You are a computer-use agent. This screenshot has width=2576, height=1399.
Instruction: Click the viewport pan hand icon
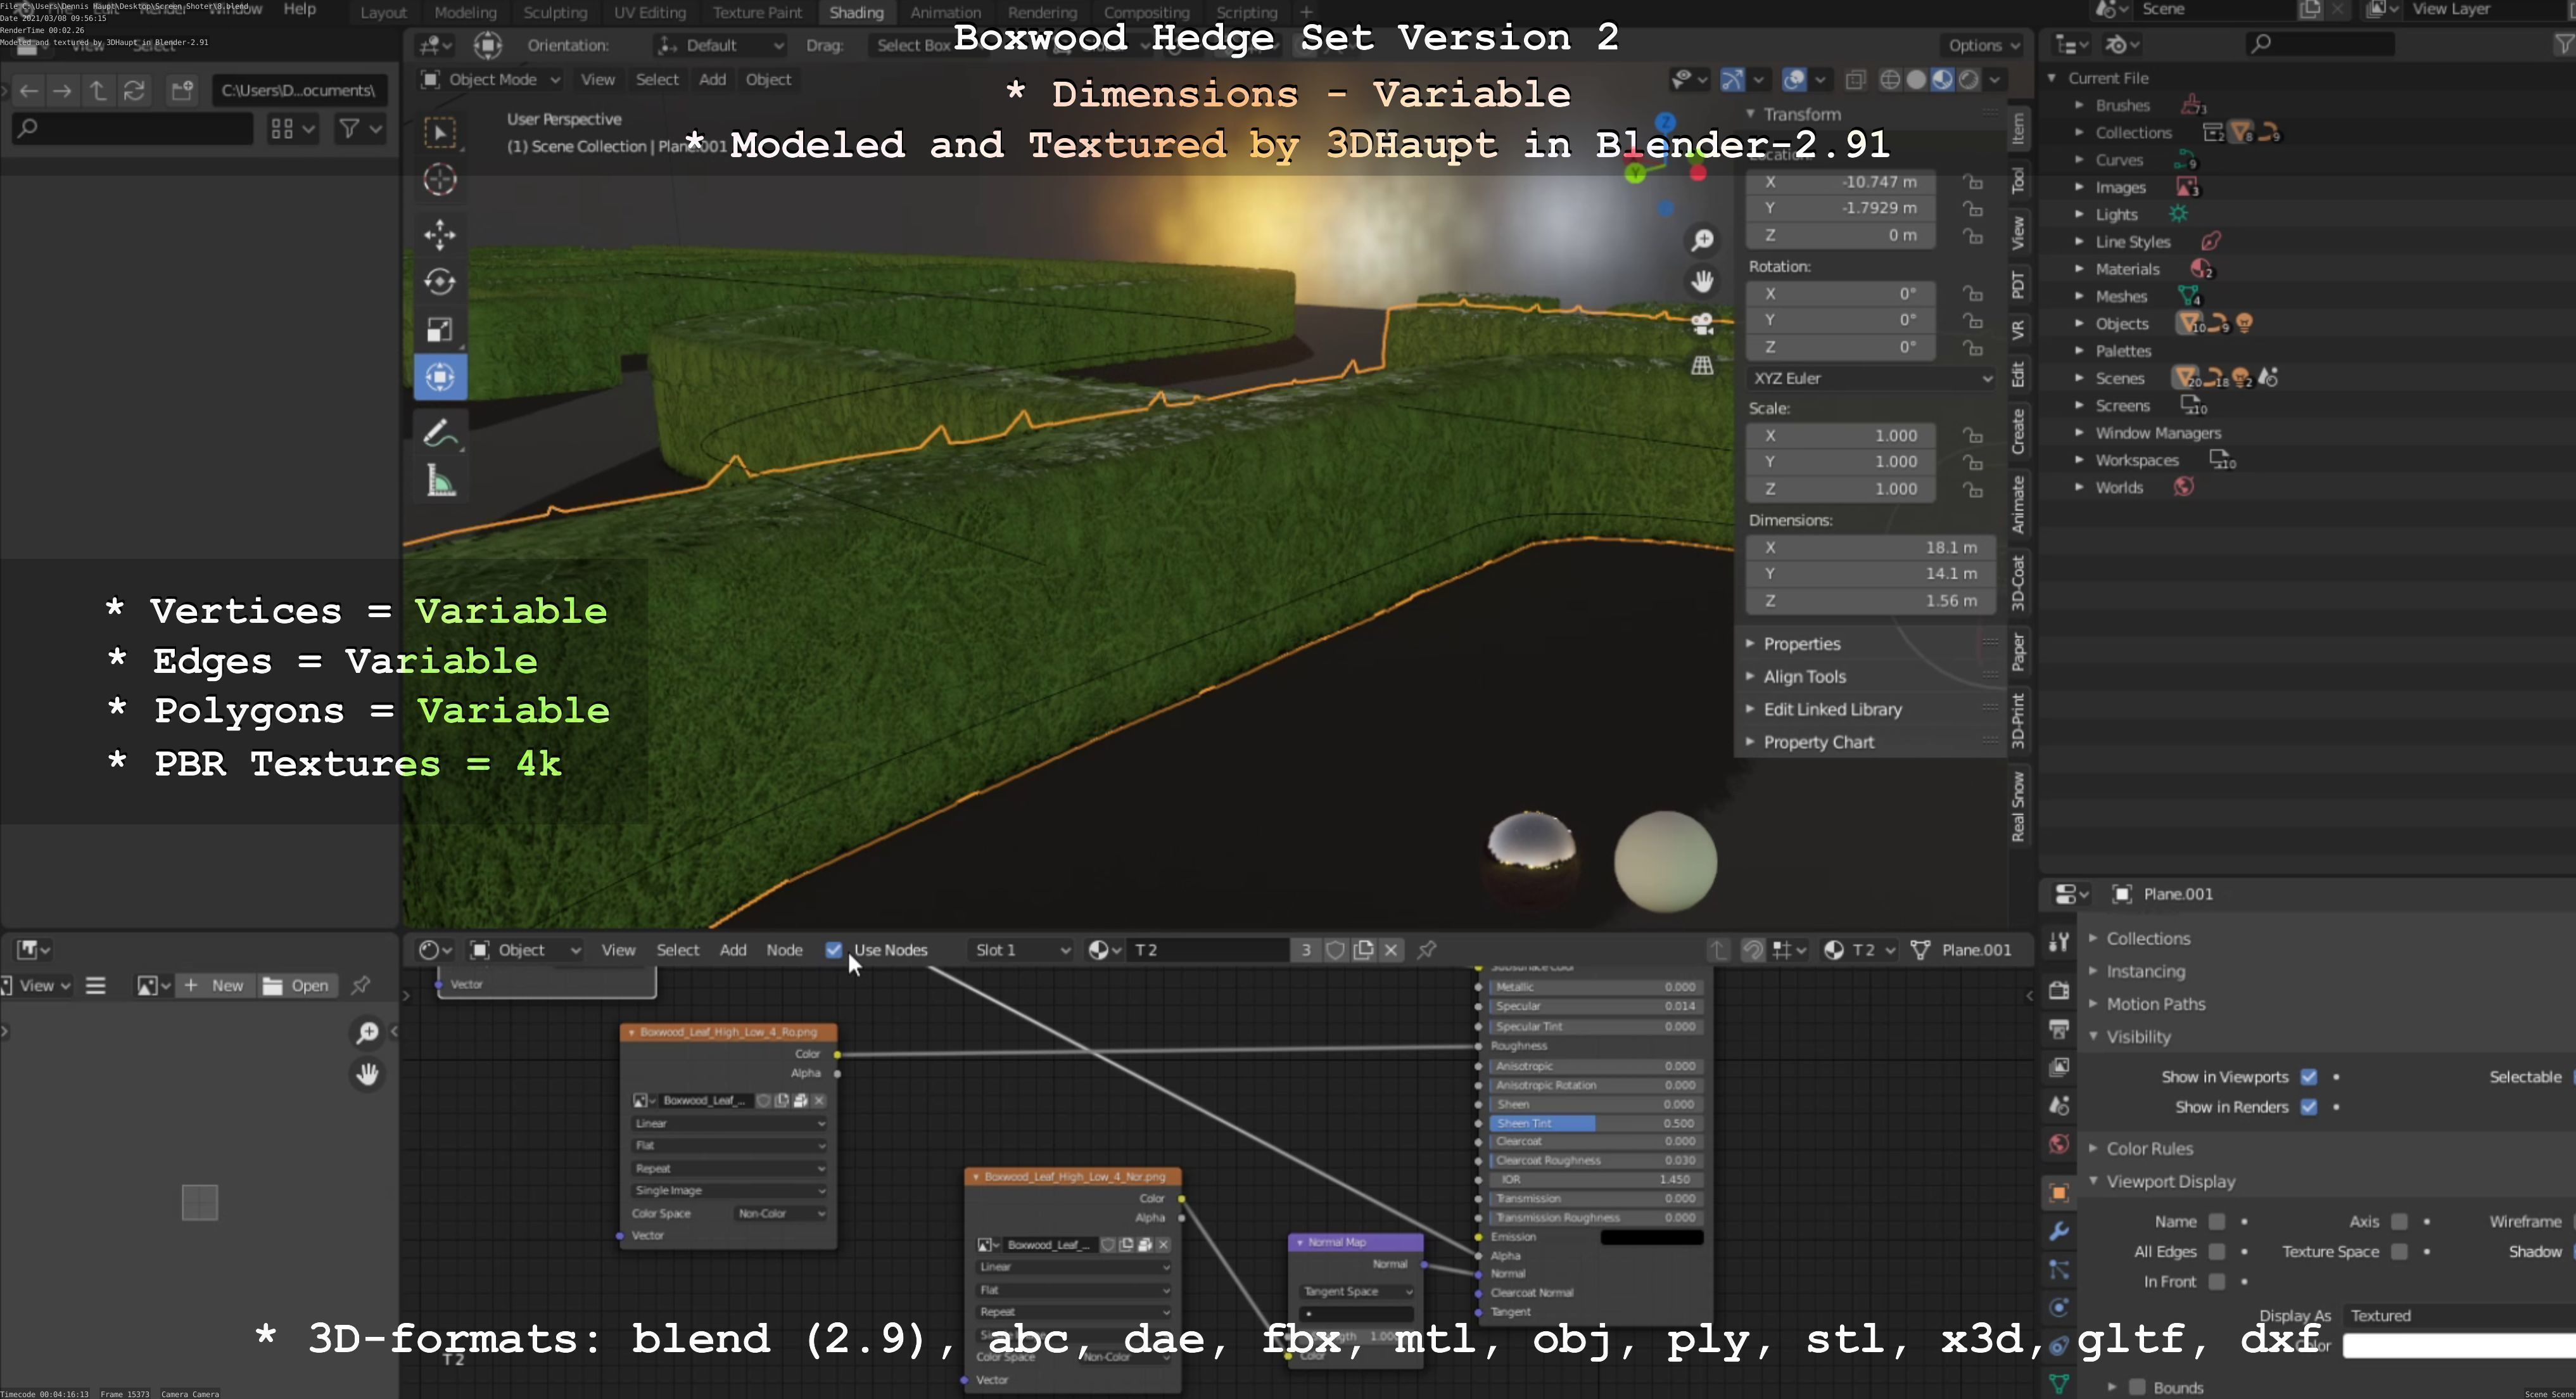tap(1702, 282)
